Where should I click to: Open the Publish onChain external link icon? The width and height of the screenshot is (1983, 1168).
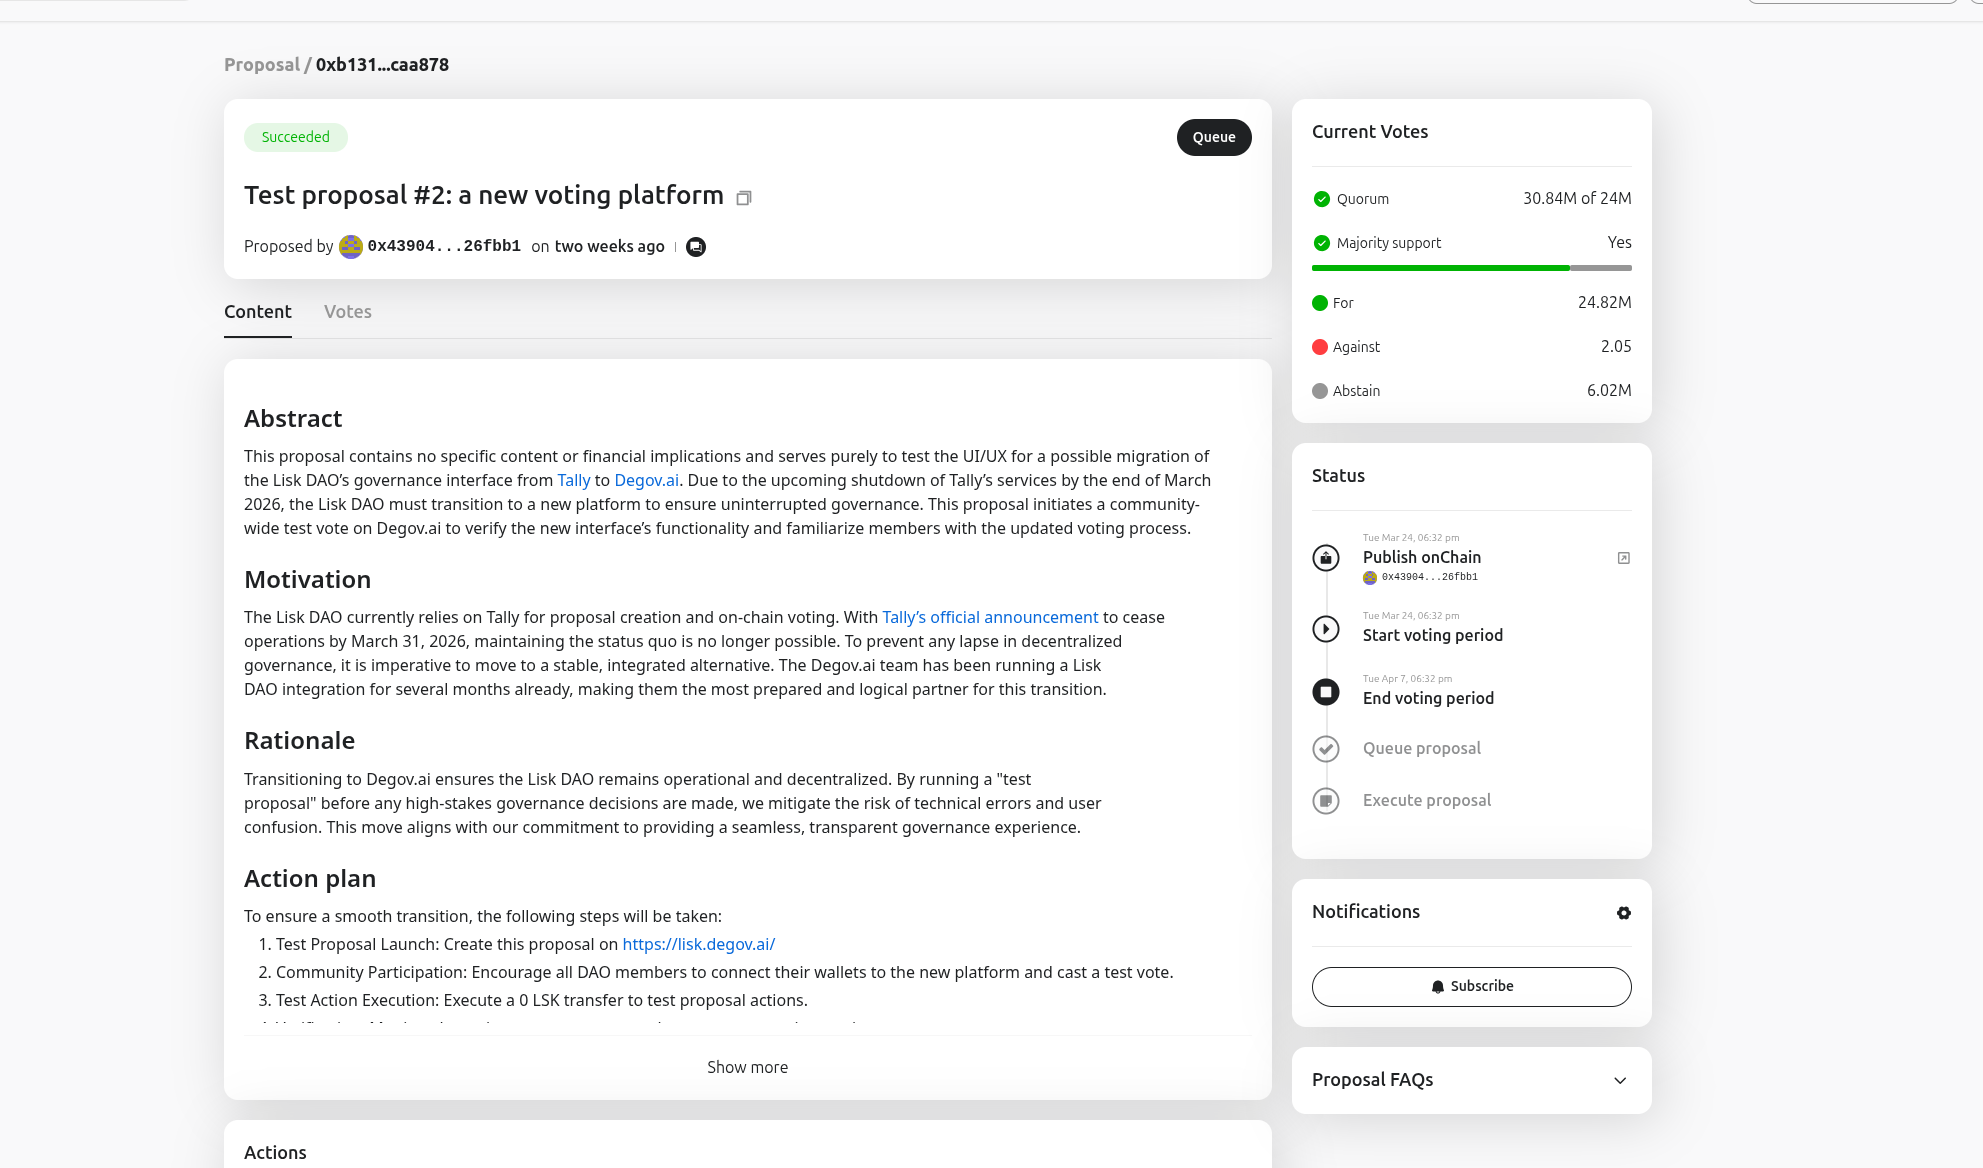click(1623, 558)
